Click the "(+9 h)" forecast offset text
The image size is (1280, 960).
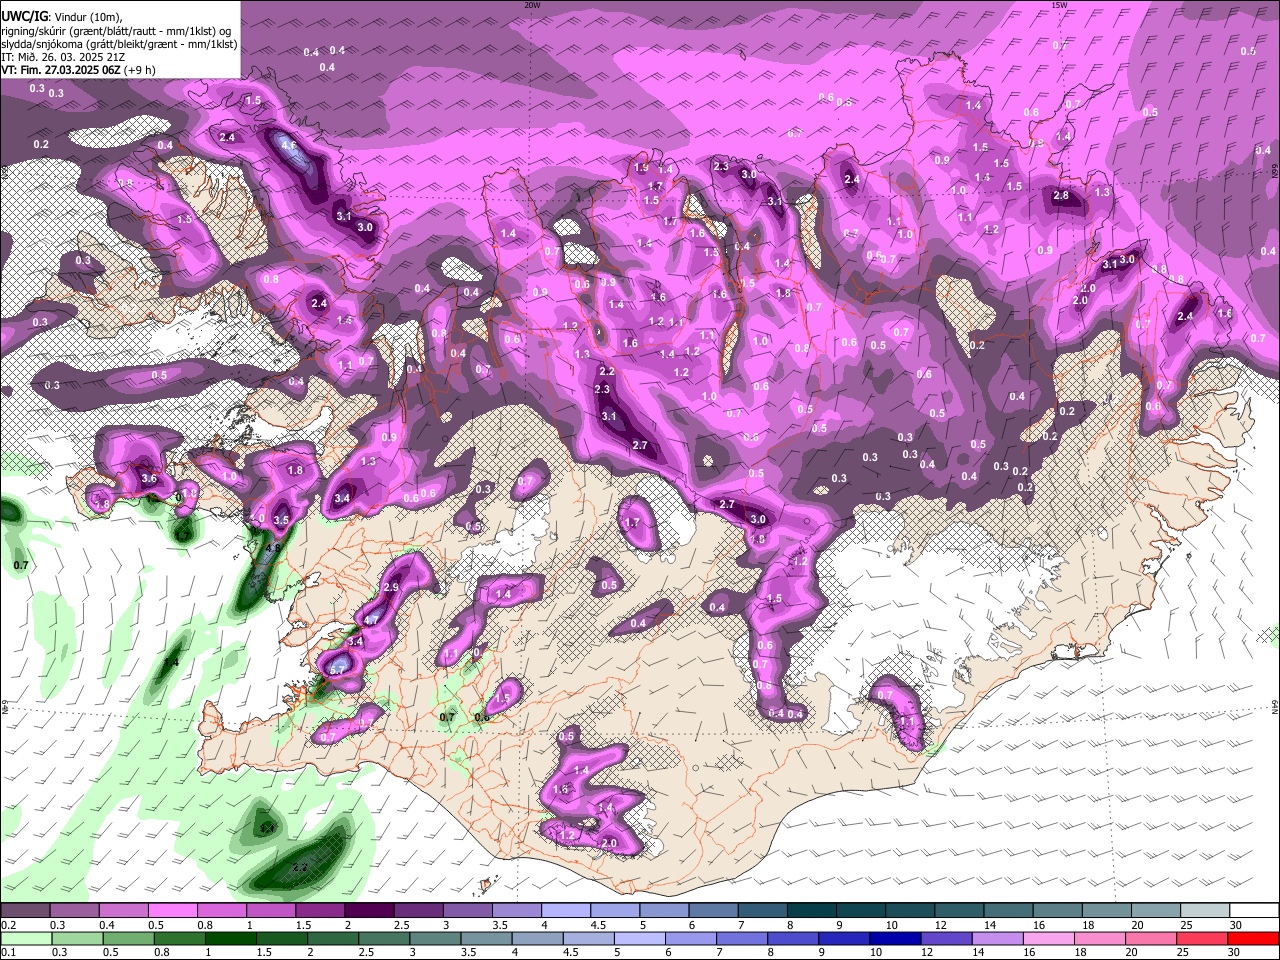[x=139, y=70]
